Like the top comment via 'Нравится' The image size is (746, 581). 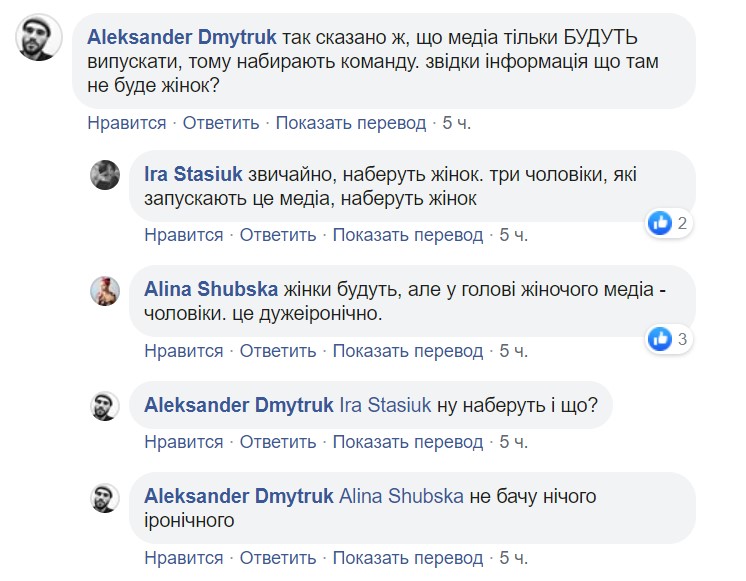tap(127, 123)
